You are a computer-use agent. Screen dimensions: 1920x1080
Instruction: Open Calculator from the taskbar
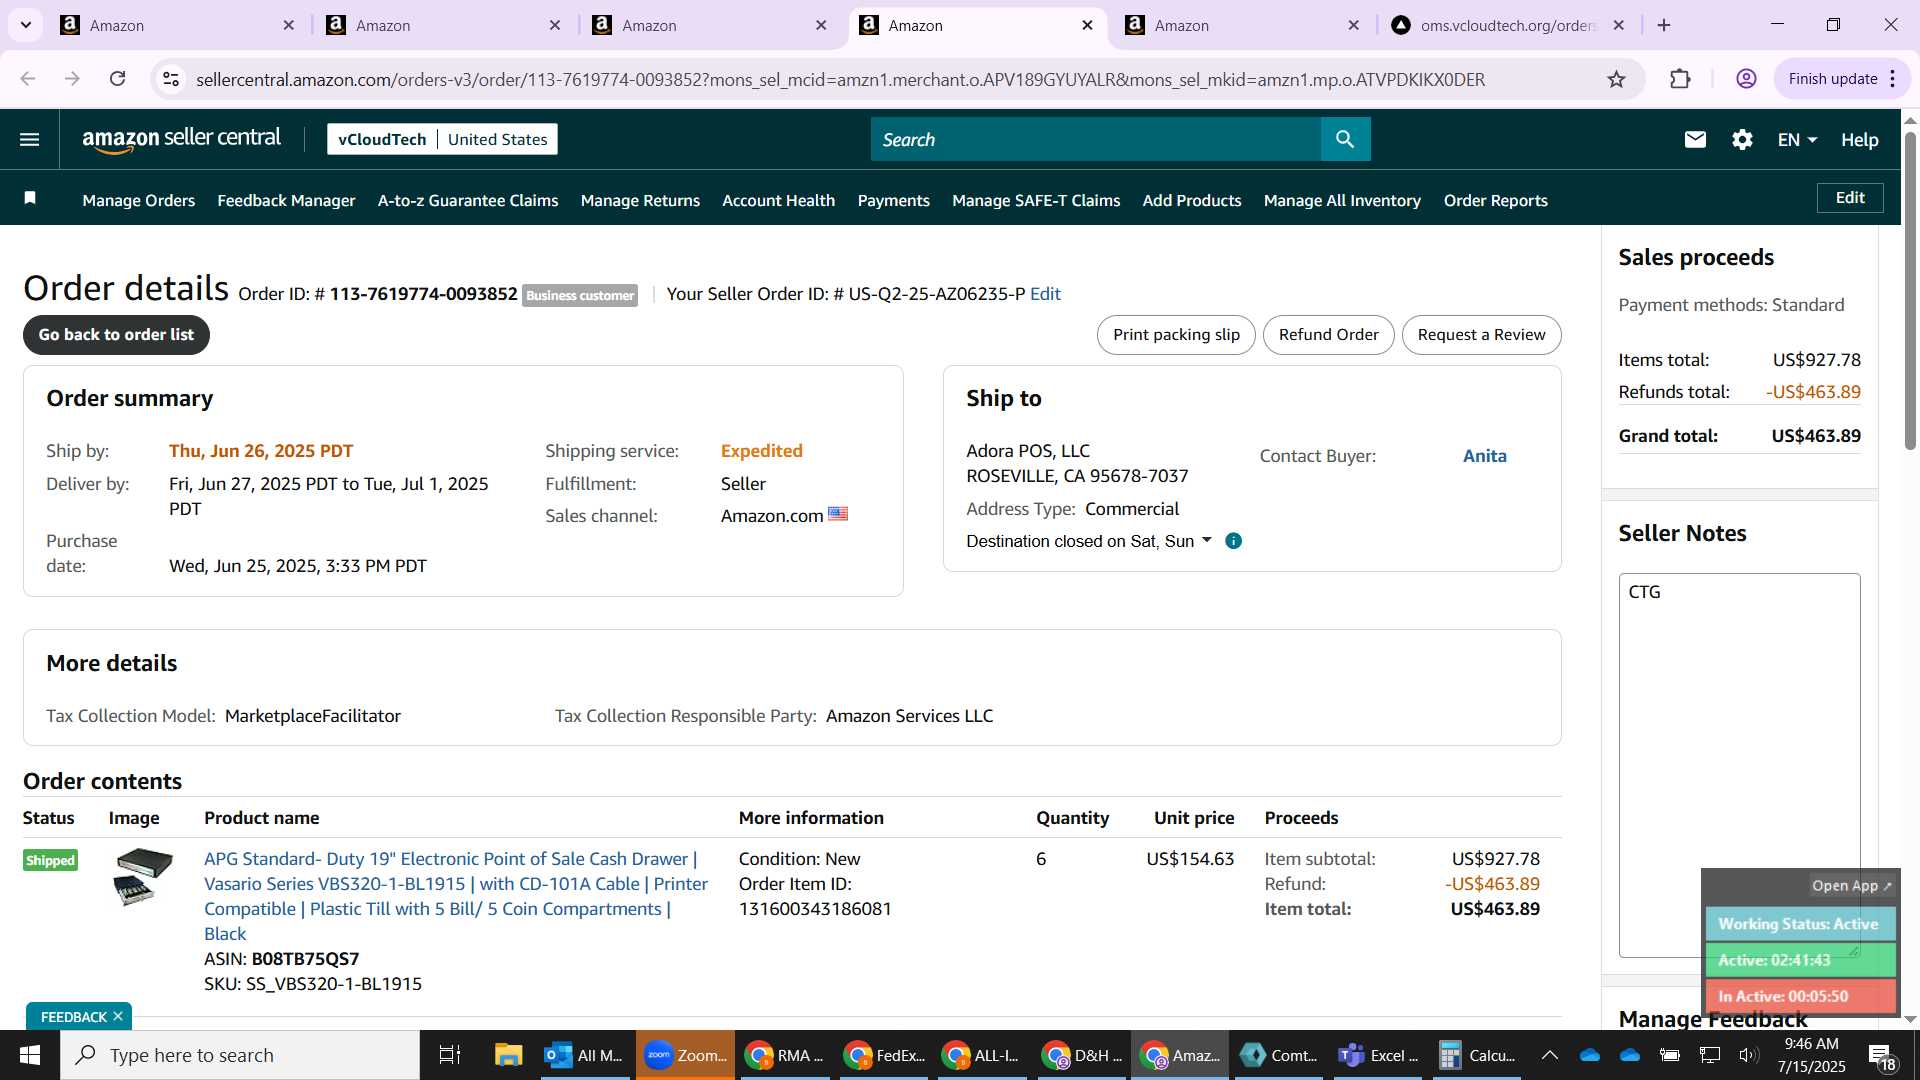1476,1055
